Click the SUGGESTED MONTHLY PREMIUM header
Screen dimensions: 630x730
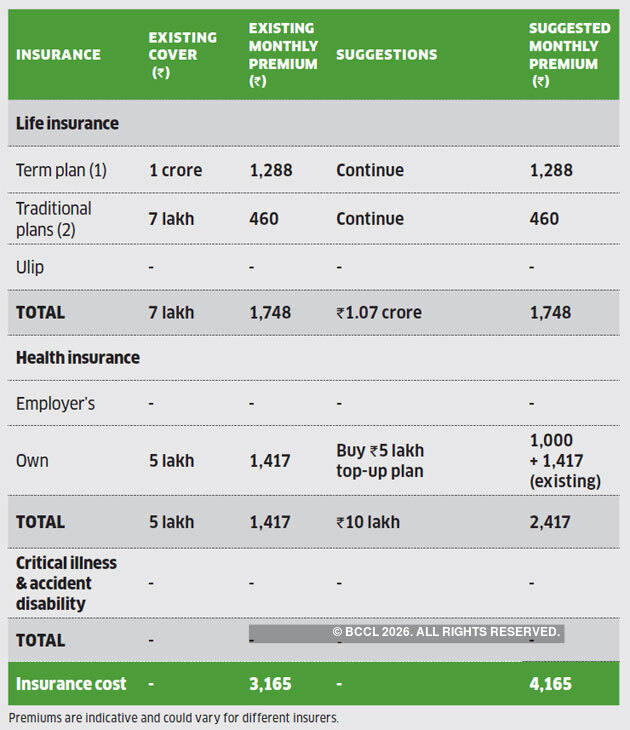coord(563,54)
